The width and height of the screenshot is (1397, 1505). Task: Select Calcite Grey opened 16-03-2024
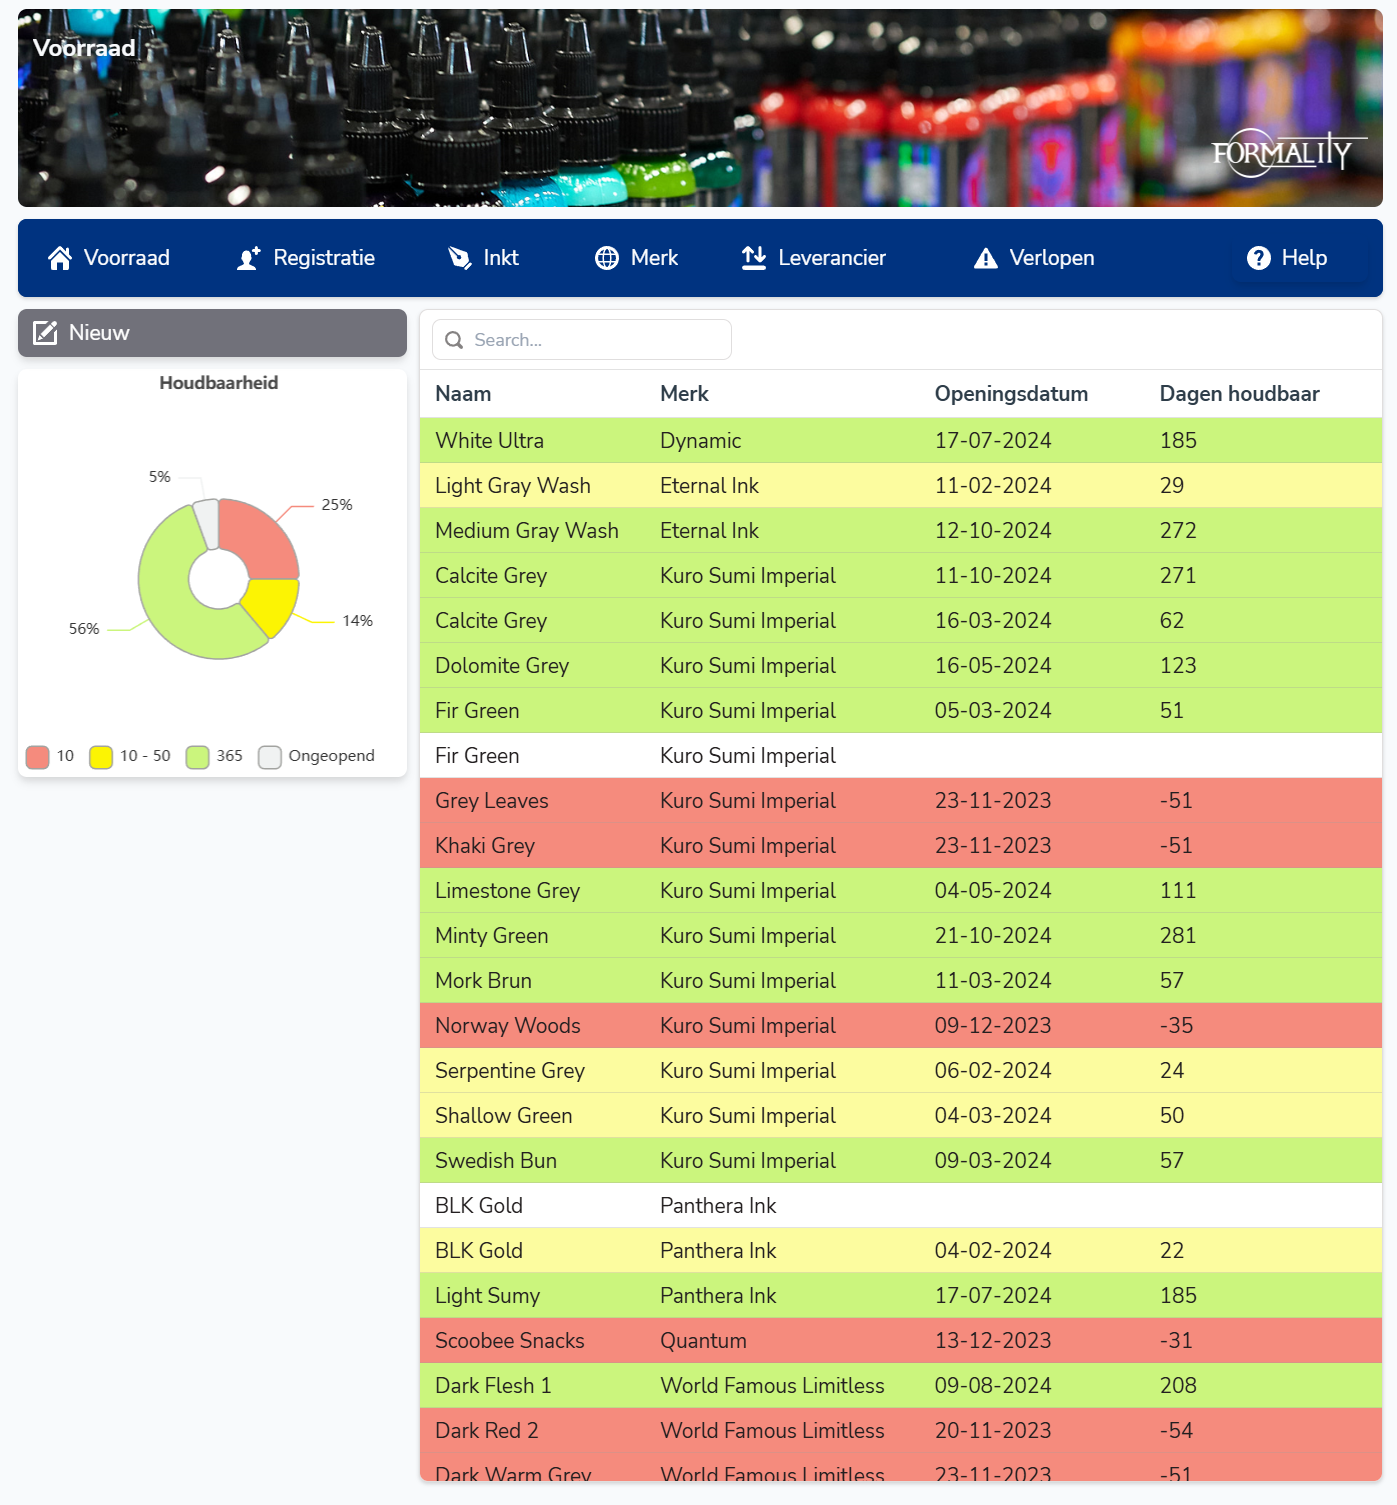click(900, 621)
